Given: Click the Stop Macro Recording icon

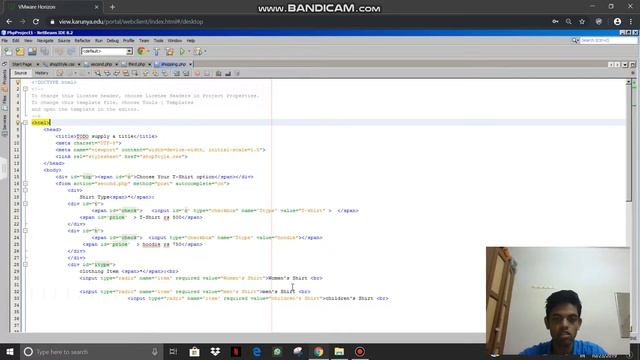Looking at the screenshot, I should [x=207, y=73].
